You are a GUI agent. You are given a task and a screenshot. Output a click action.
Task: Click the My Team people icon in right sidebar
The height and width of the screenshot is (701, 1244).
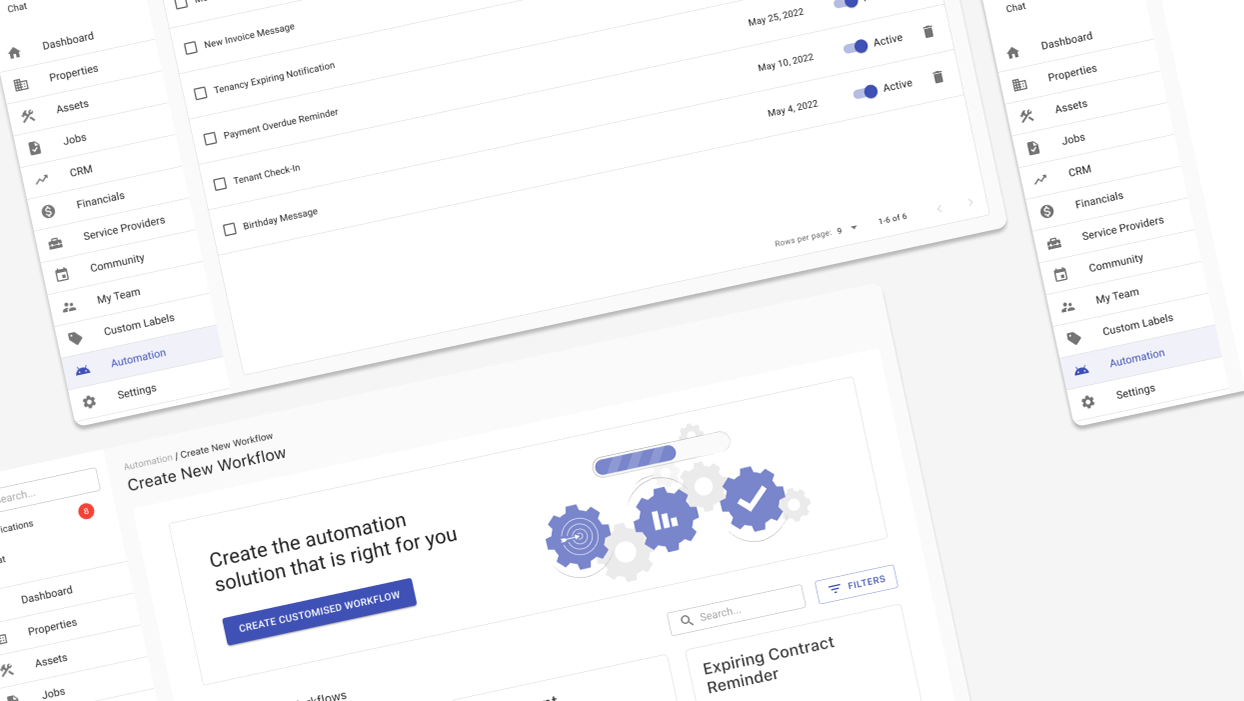click(1068, 307)
